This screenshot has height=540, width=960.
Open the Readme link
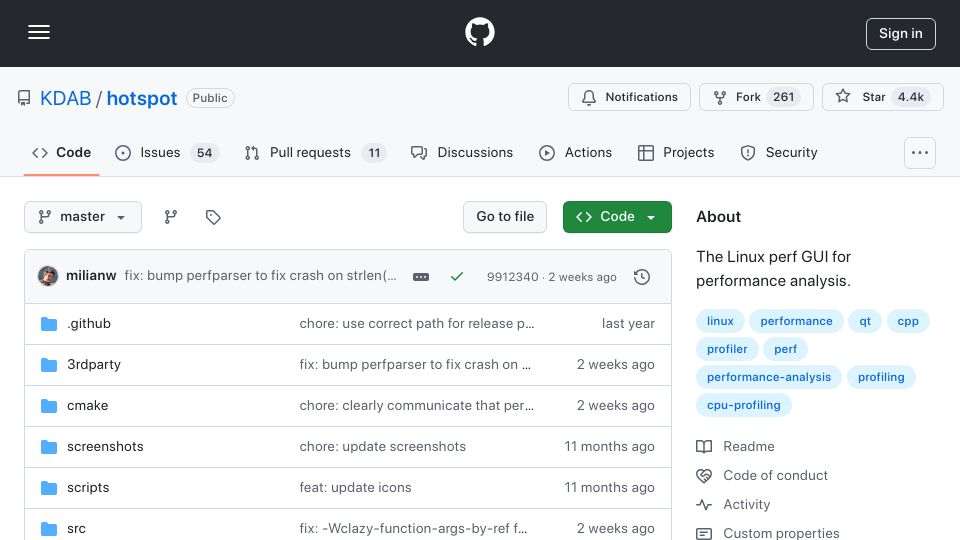pos(735,446)
